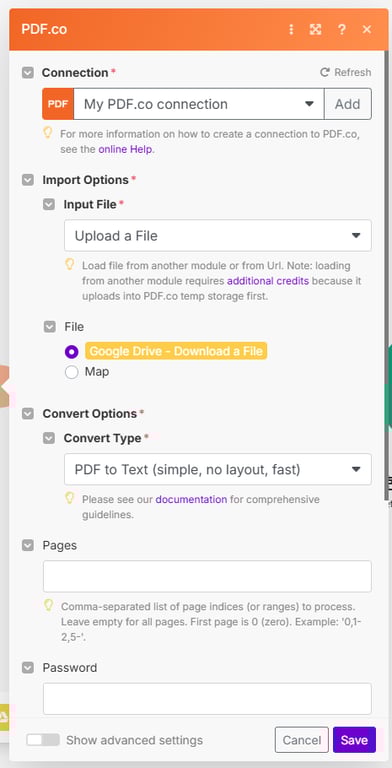The image size is (392, 768).
Task: Open the PDF to Text convert type dropdown
Action: point(218,469)
